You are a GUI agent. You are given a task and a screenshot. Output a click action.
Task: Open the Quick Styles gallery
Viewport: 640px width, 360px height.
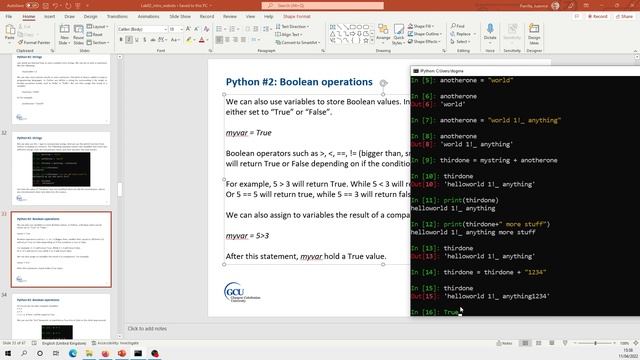point(398,34)
